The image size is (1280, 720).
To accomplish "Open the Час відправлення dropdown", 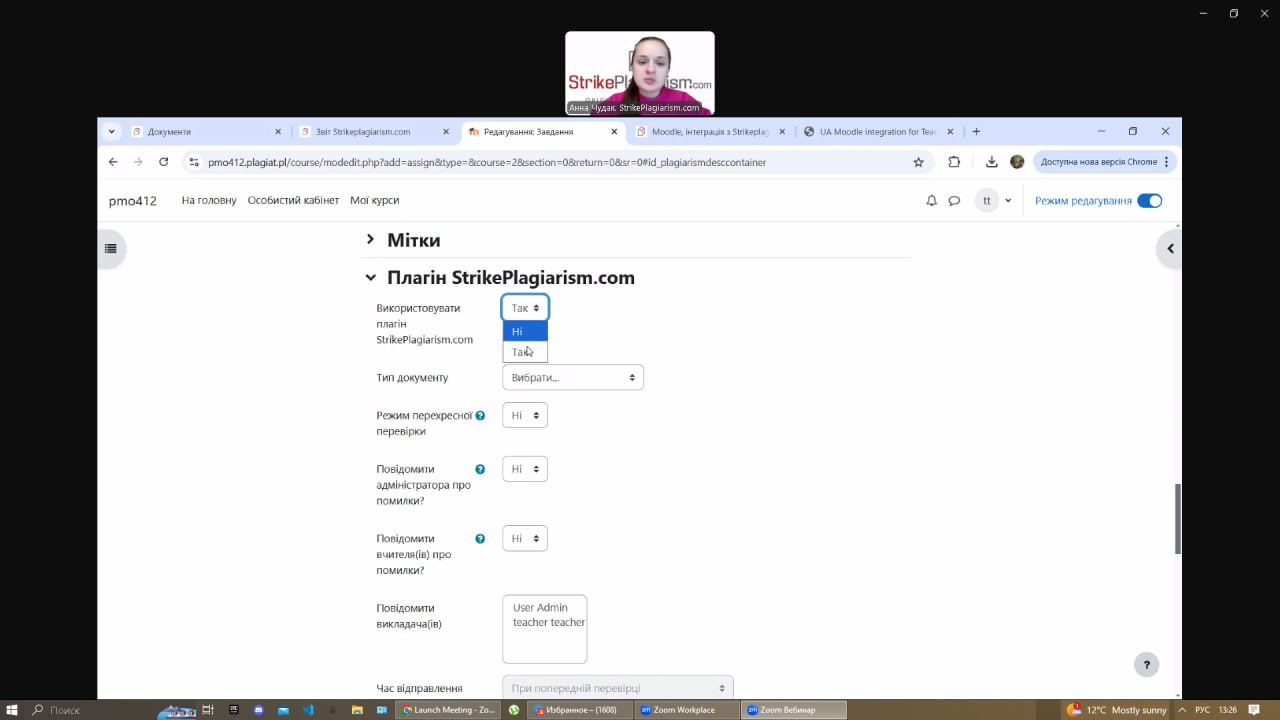I will [618, 687].
